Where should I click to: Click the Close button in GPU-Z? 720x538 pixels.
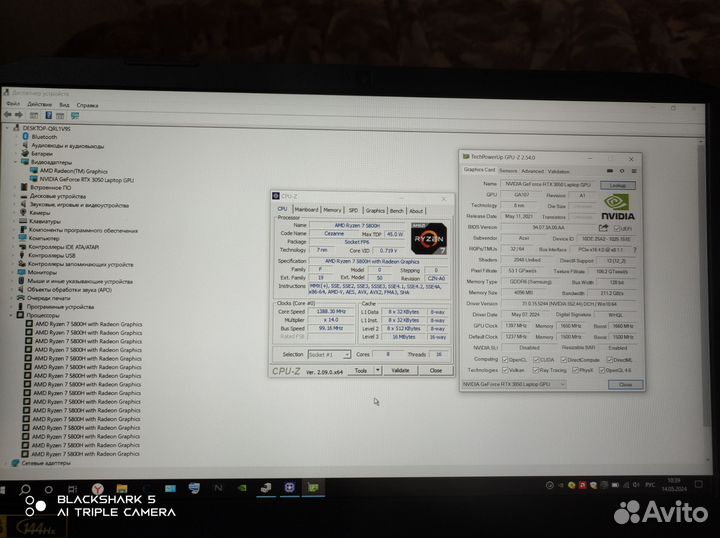[625, 385]
